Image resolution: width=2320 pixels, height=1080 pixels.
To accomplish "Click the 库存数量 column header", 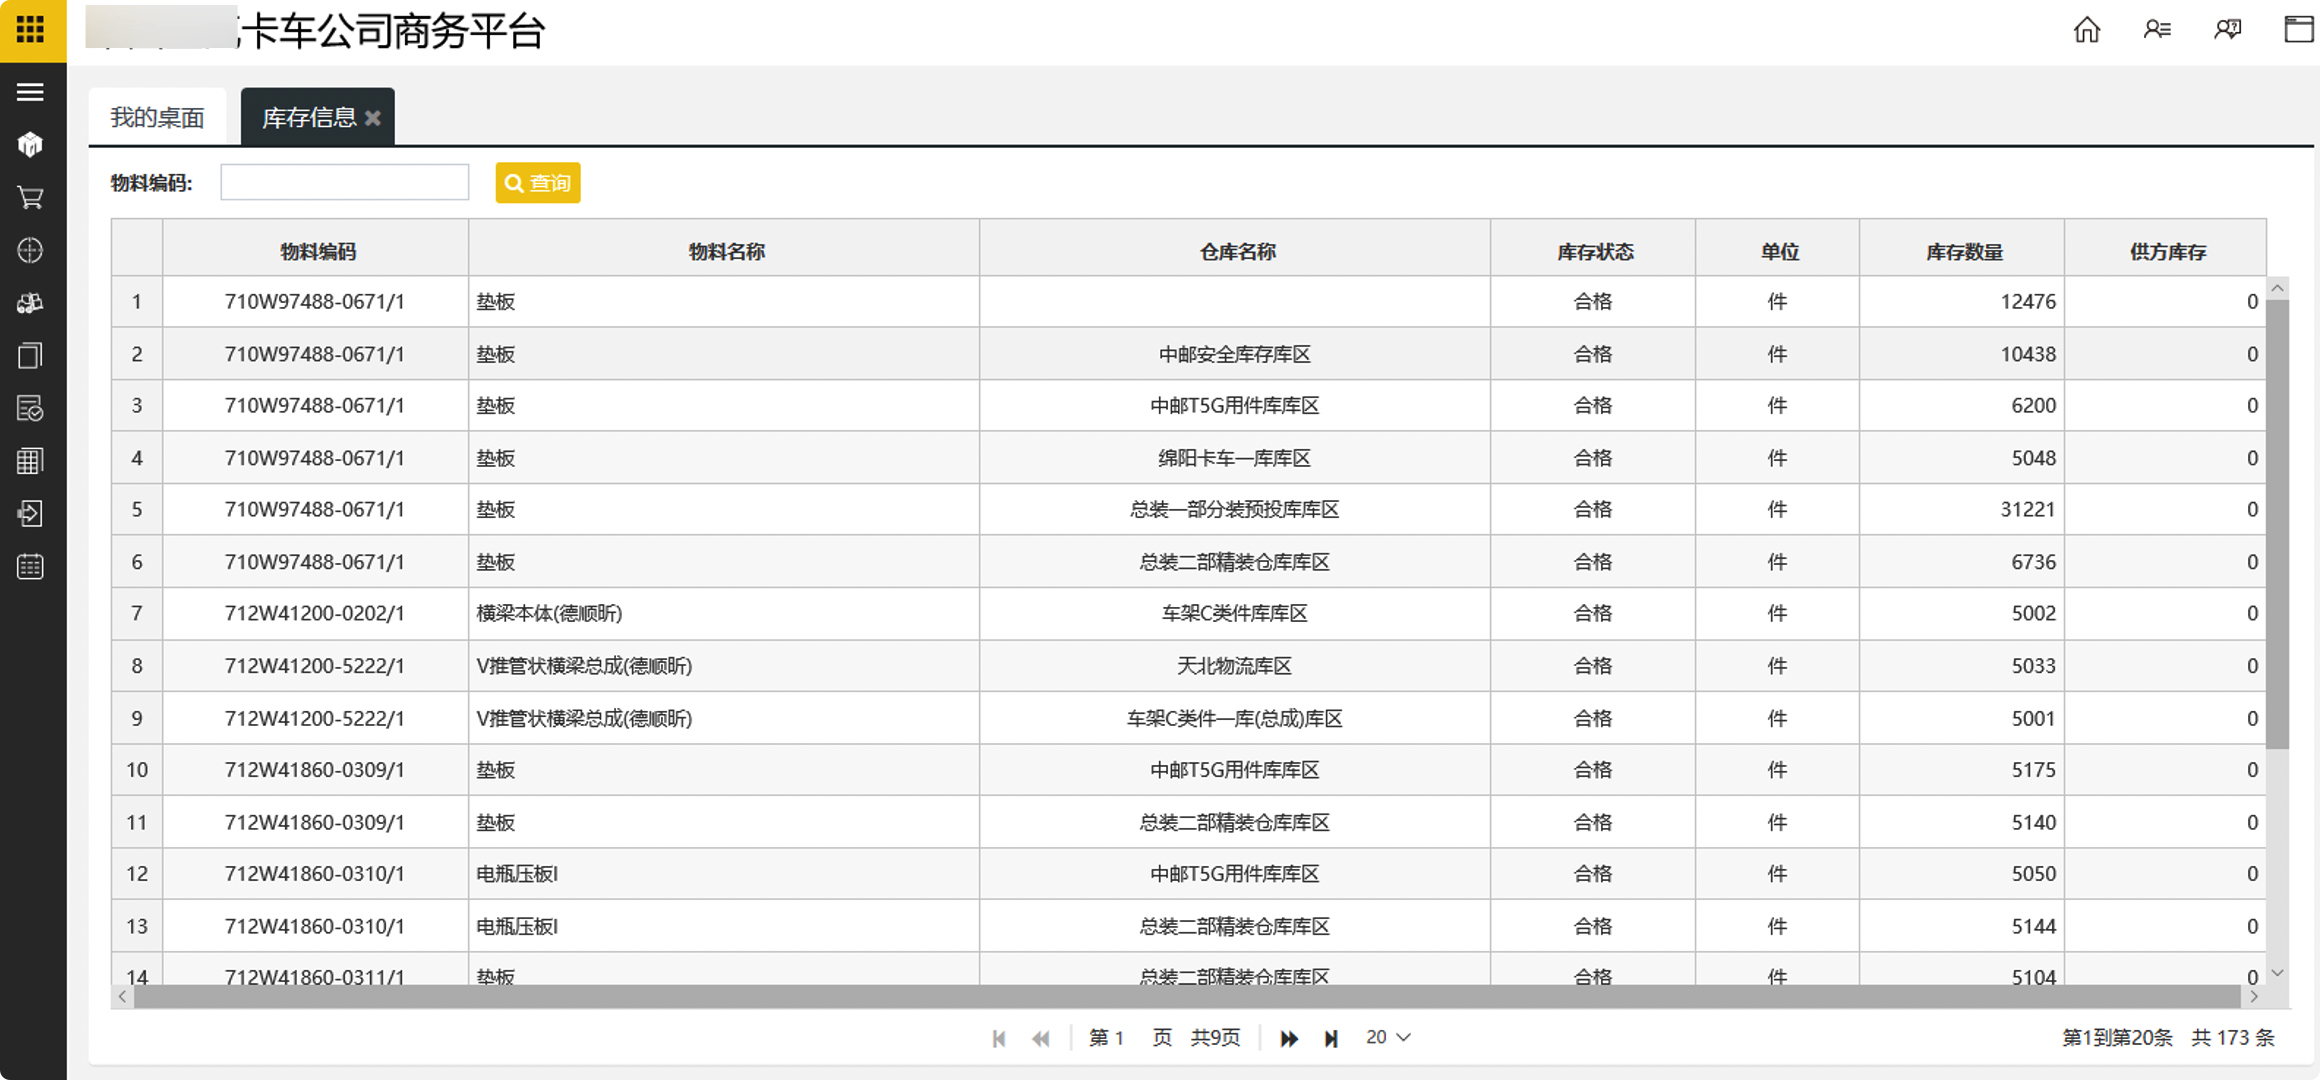I will coord(1963,252).
